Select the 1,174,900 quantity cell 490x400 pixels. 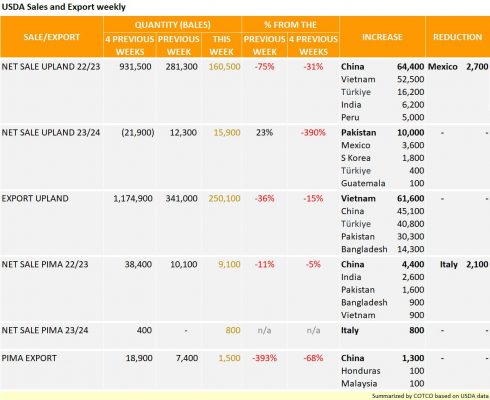point(133,199)
